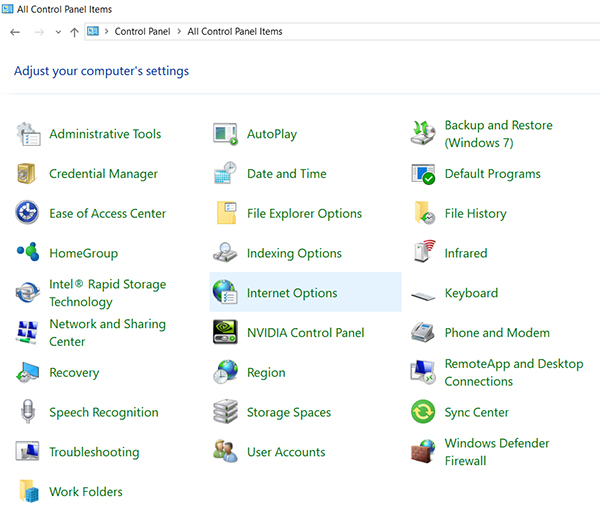
Task: Open the Recovery monitor icon
Action: point(28,372)
